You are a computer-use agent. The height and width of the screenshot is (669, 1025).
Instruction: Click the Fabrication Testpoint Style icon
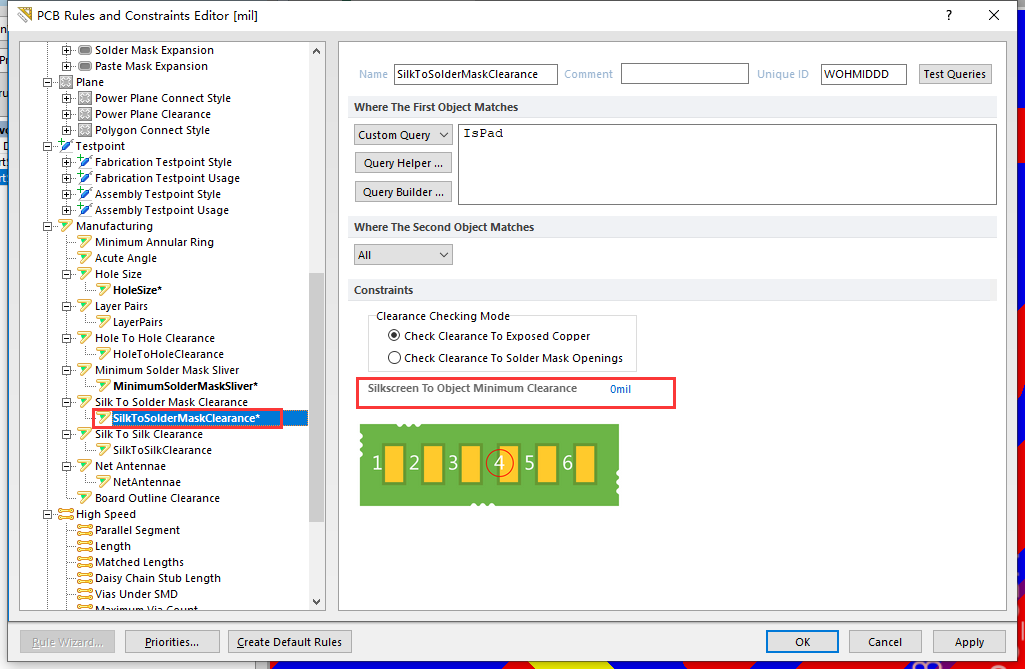pos(85,161)
